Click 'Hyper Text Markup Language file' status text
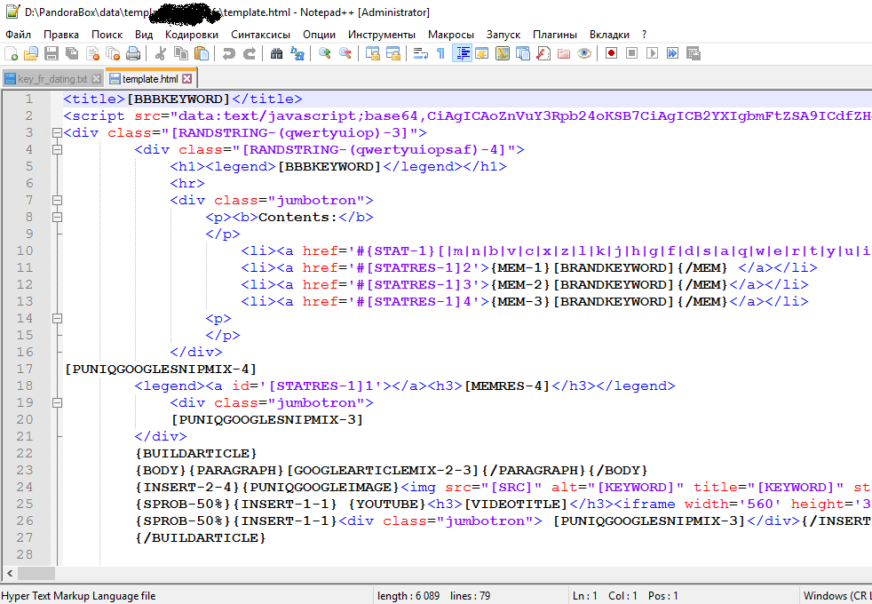This screenshot has width=872, height=604. click(x=78, y=596)
